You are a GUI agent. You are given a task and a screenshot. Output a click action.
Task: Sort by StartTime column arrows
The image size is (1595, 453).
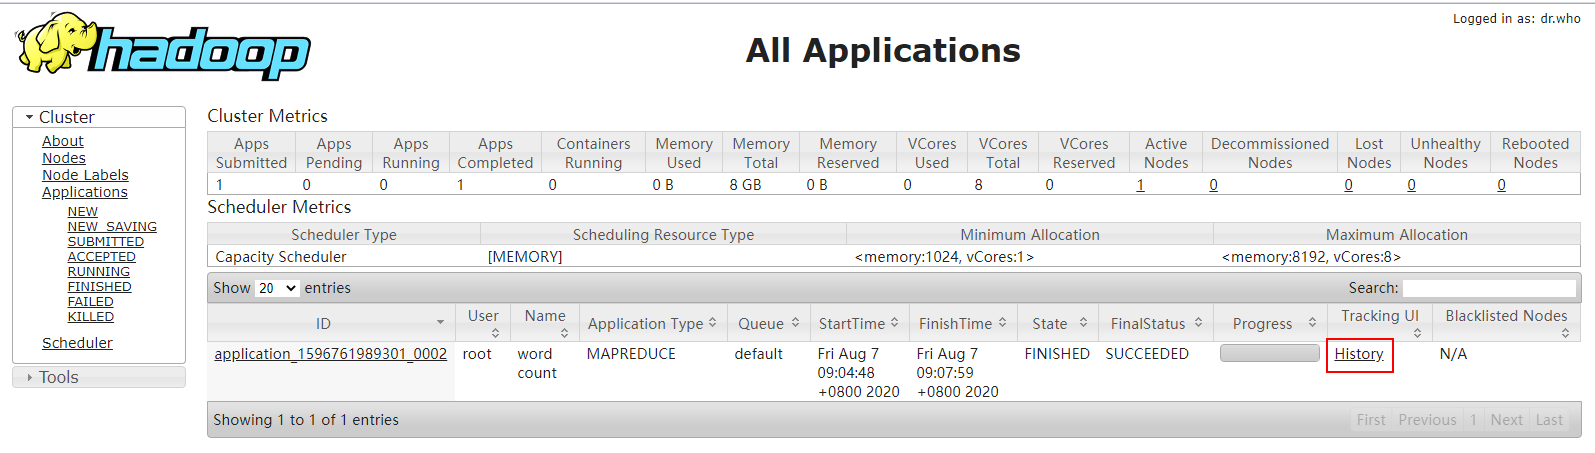894,322
